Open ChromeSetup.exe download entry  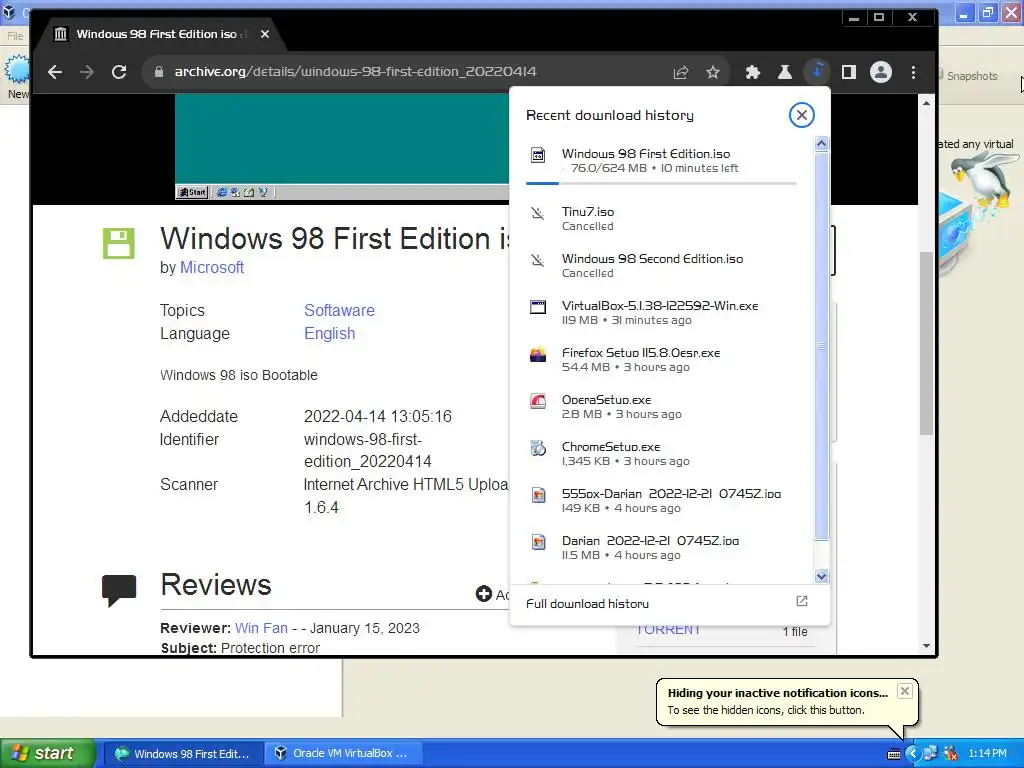click(x=662, y=453)
